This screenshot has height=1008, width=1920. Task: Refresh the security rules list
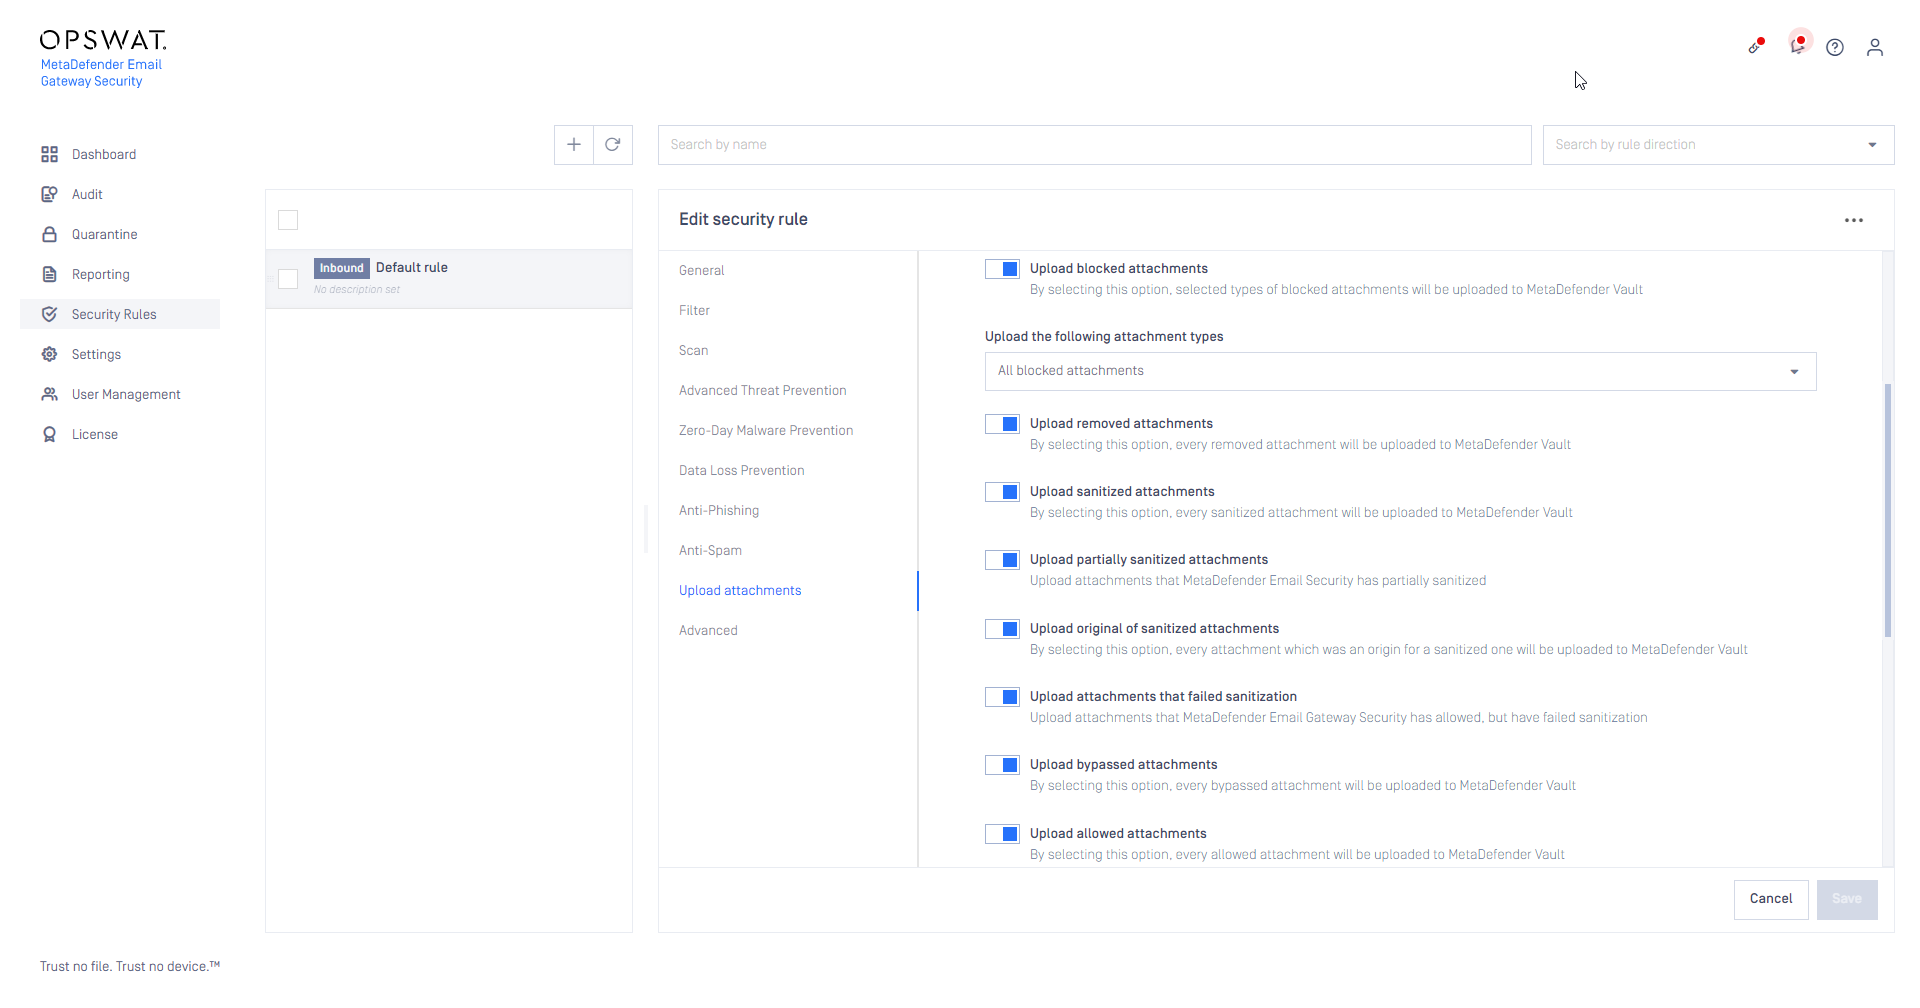click(613, 145)
